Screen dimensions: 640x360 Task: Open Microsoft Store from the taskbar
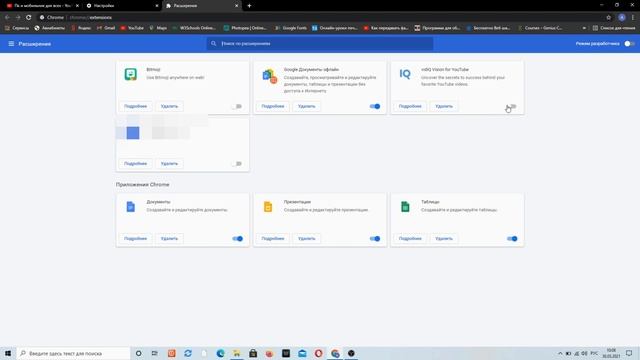click(253, 353)
